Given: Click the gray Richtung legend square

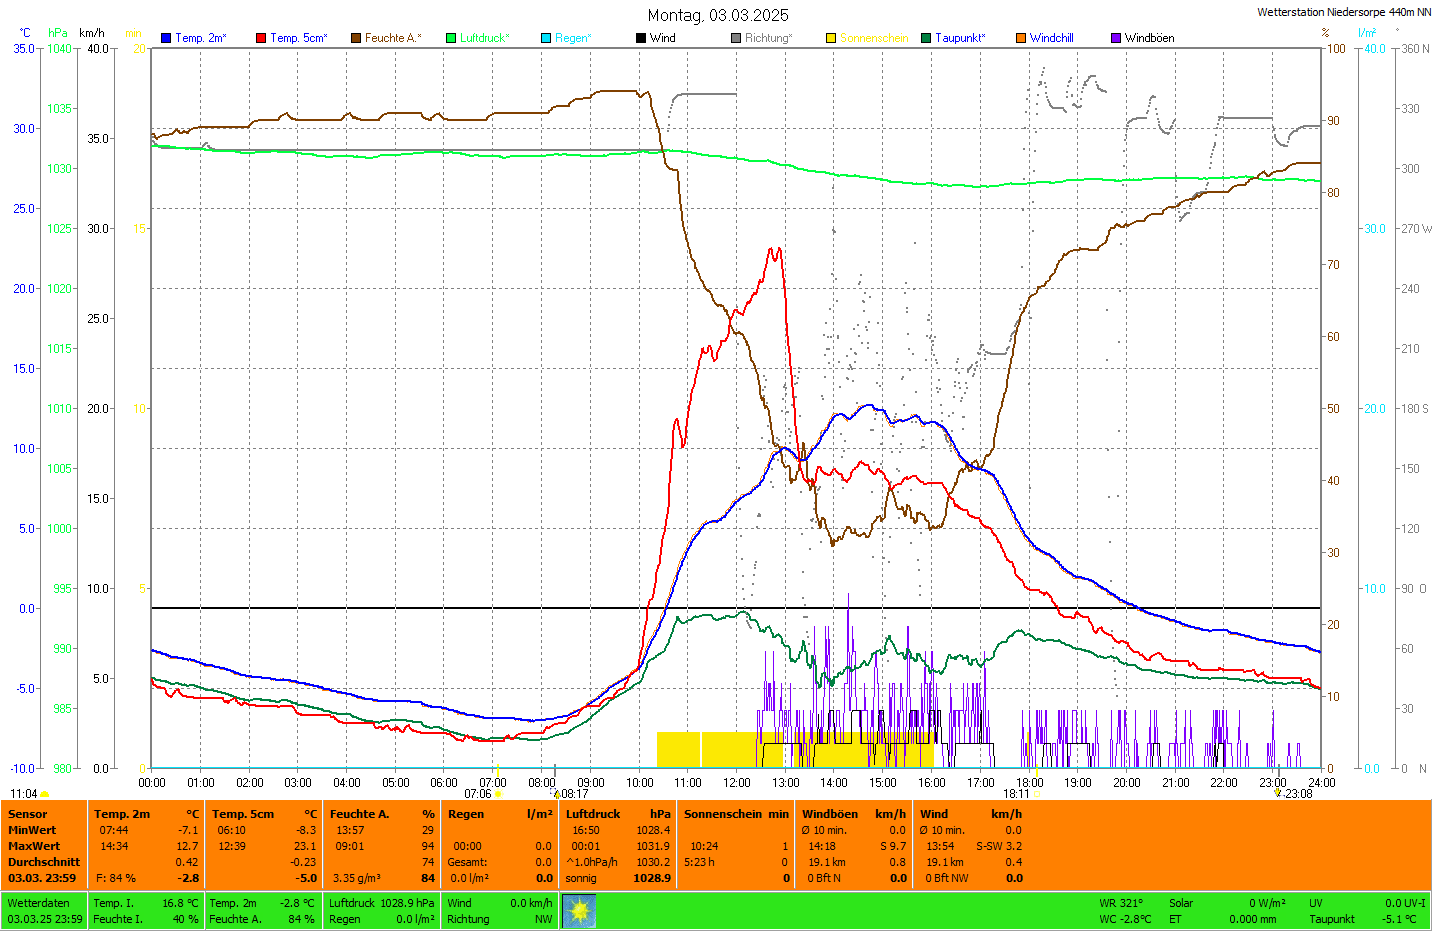Looking at the screenshot, I should click(x=736, y=38).
